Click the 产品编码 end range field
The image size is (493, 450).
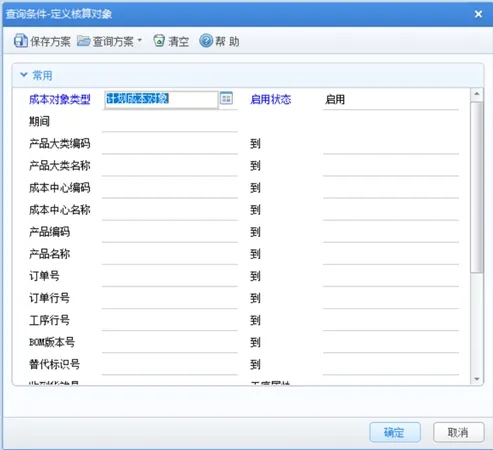[391, 232]
